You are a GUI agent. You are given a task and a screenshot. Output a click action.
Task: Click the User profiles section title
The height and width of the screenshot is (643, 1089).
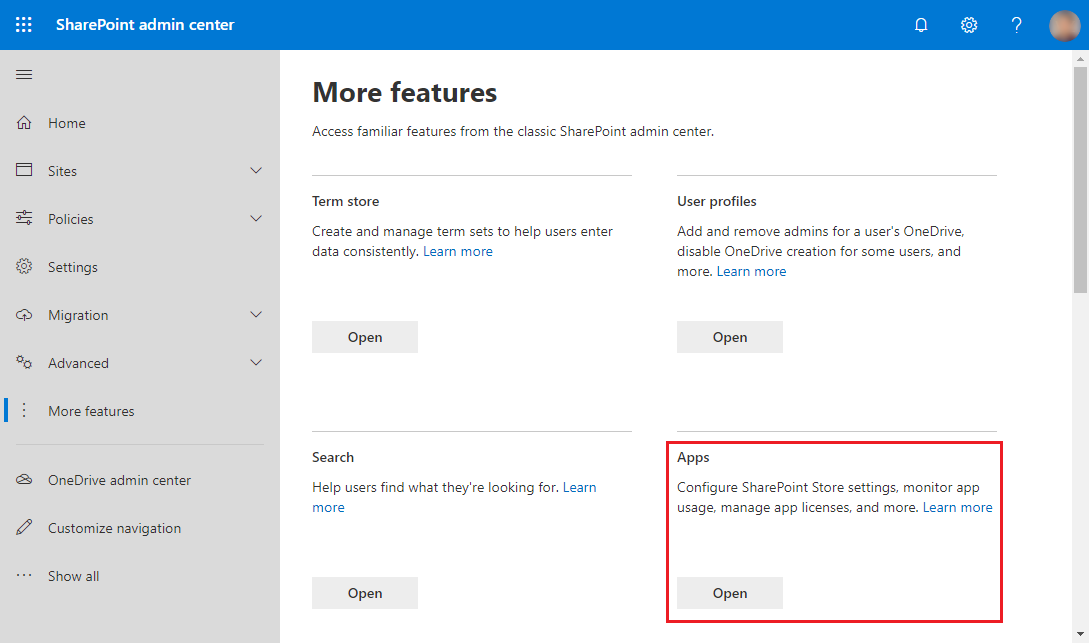(717, 201)
